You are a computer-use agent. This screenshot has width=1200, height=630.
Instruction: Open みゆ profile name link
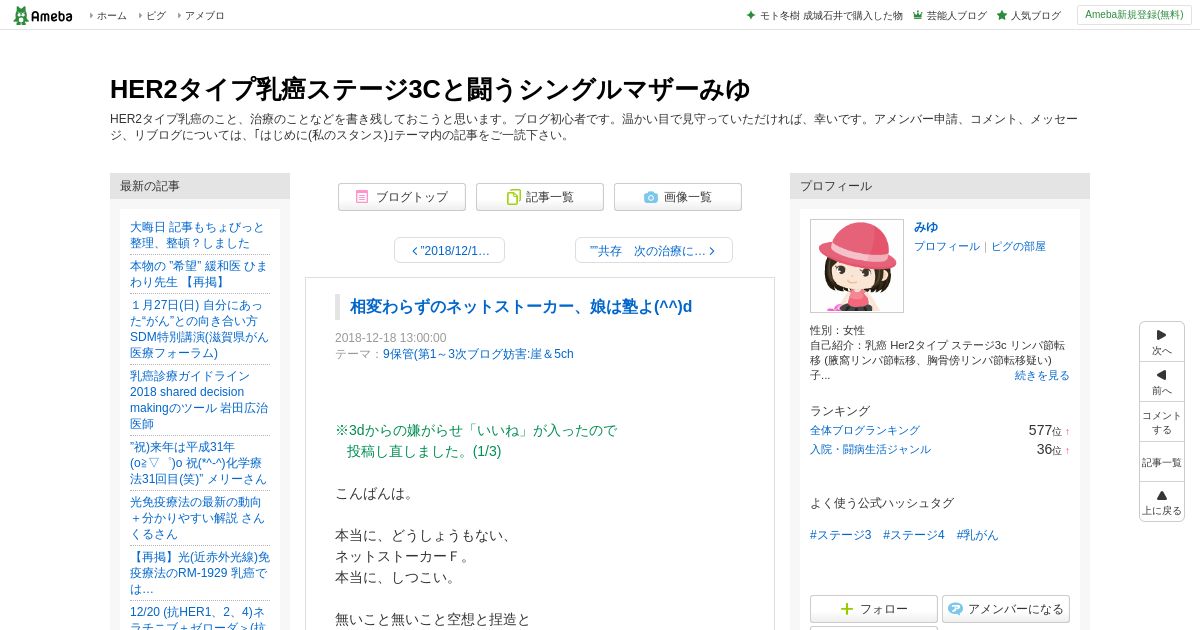coord(926,227)
